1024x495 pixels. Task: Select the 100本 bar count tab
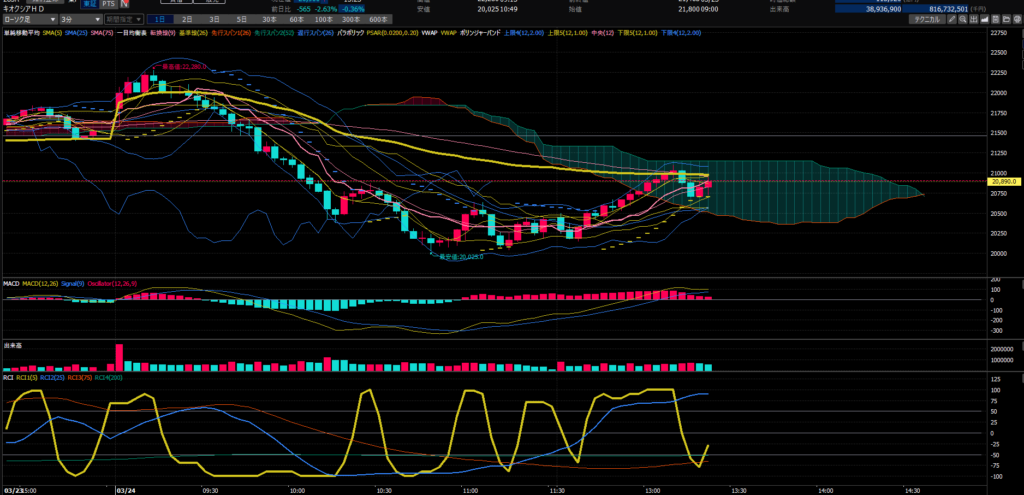pos(322,19)
